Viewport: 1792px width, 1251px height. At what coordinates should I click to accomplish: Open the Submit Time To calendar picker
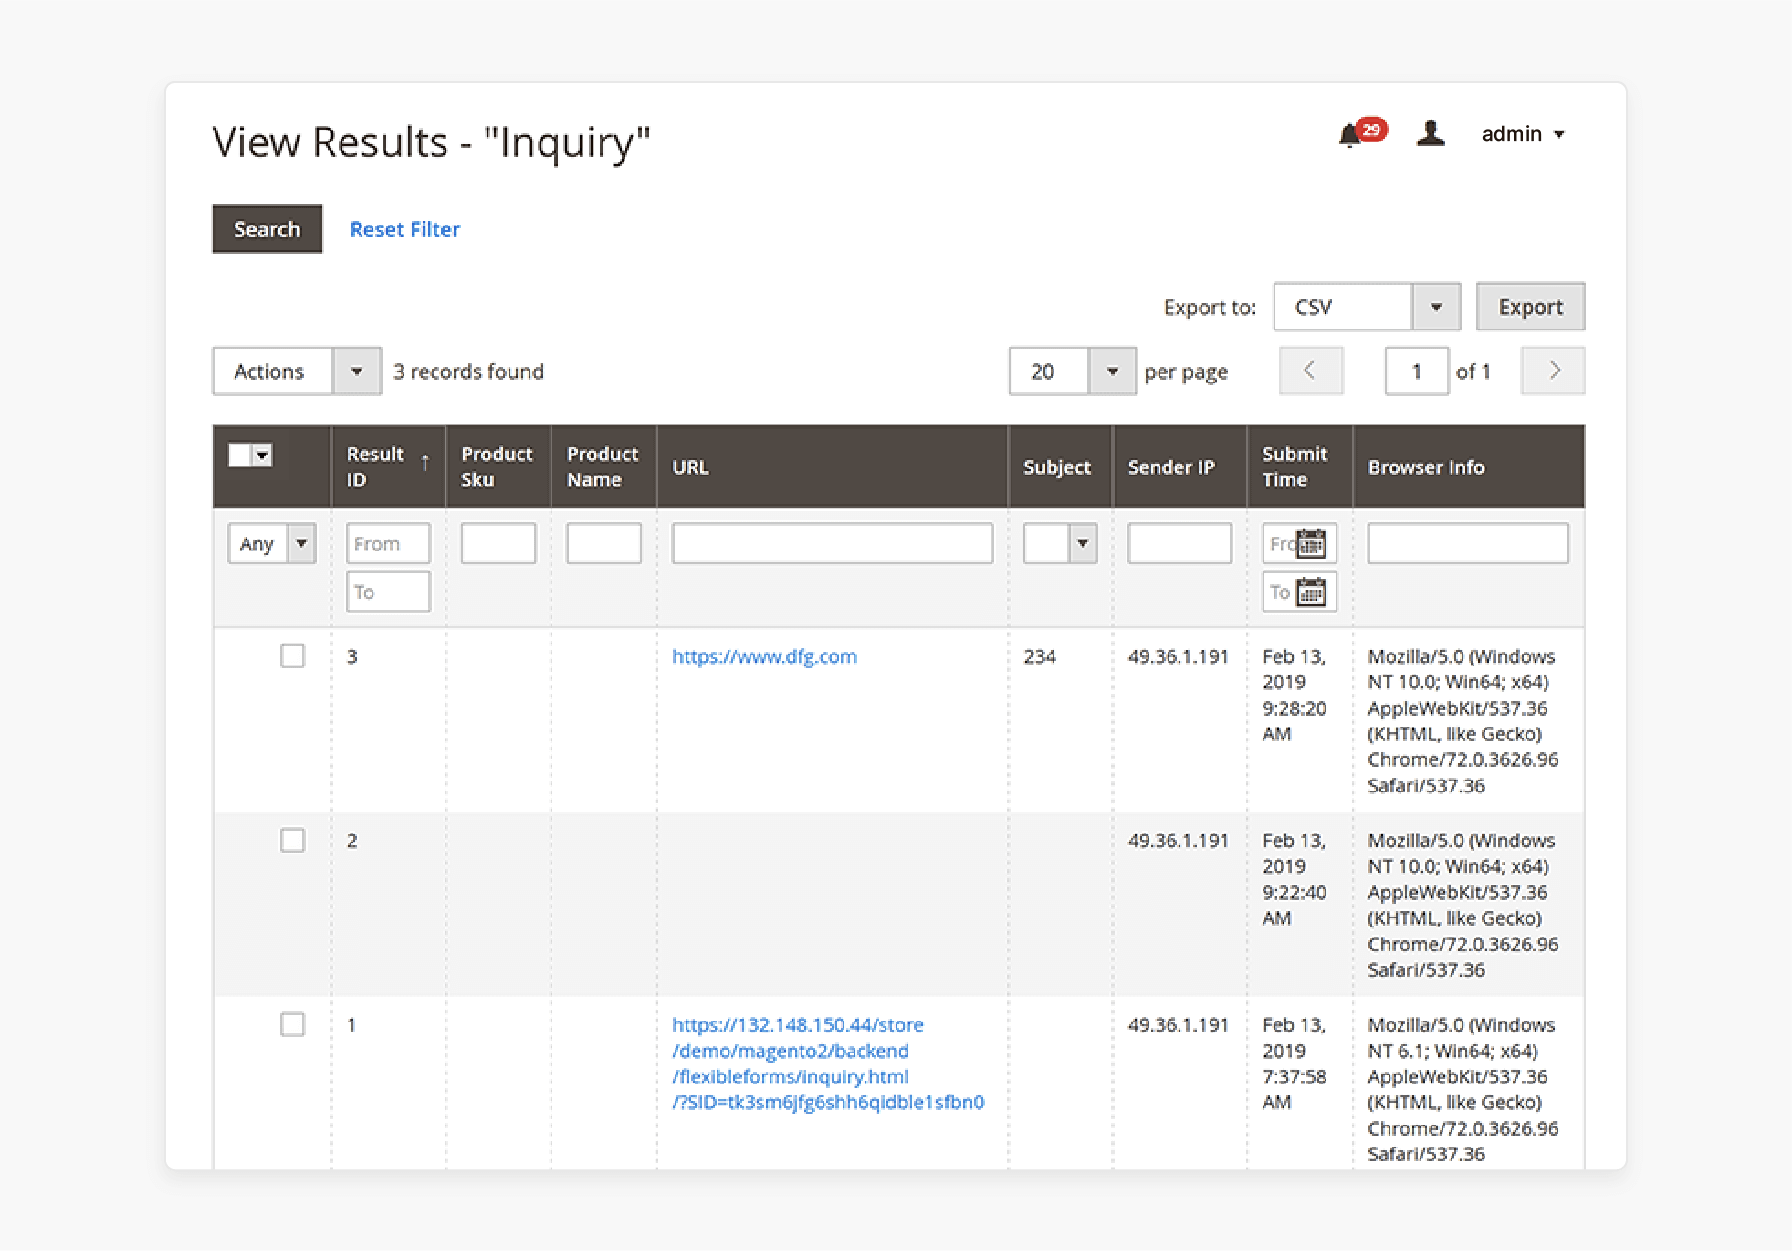click(1311, 592)
